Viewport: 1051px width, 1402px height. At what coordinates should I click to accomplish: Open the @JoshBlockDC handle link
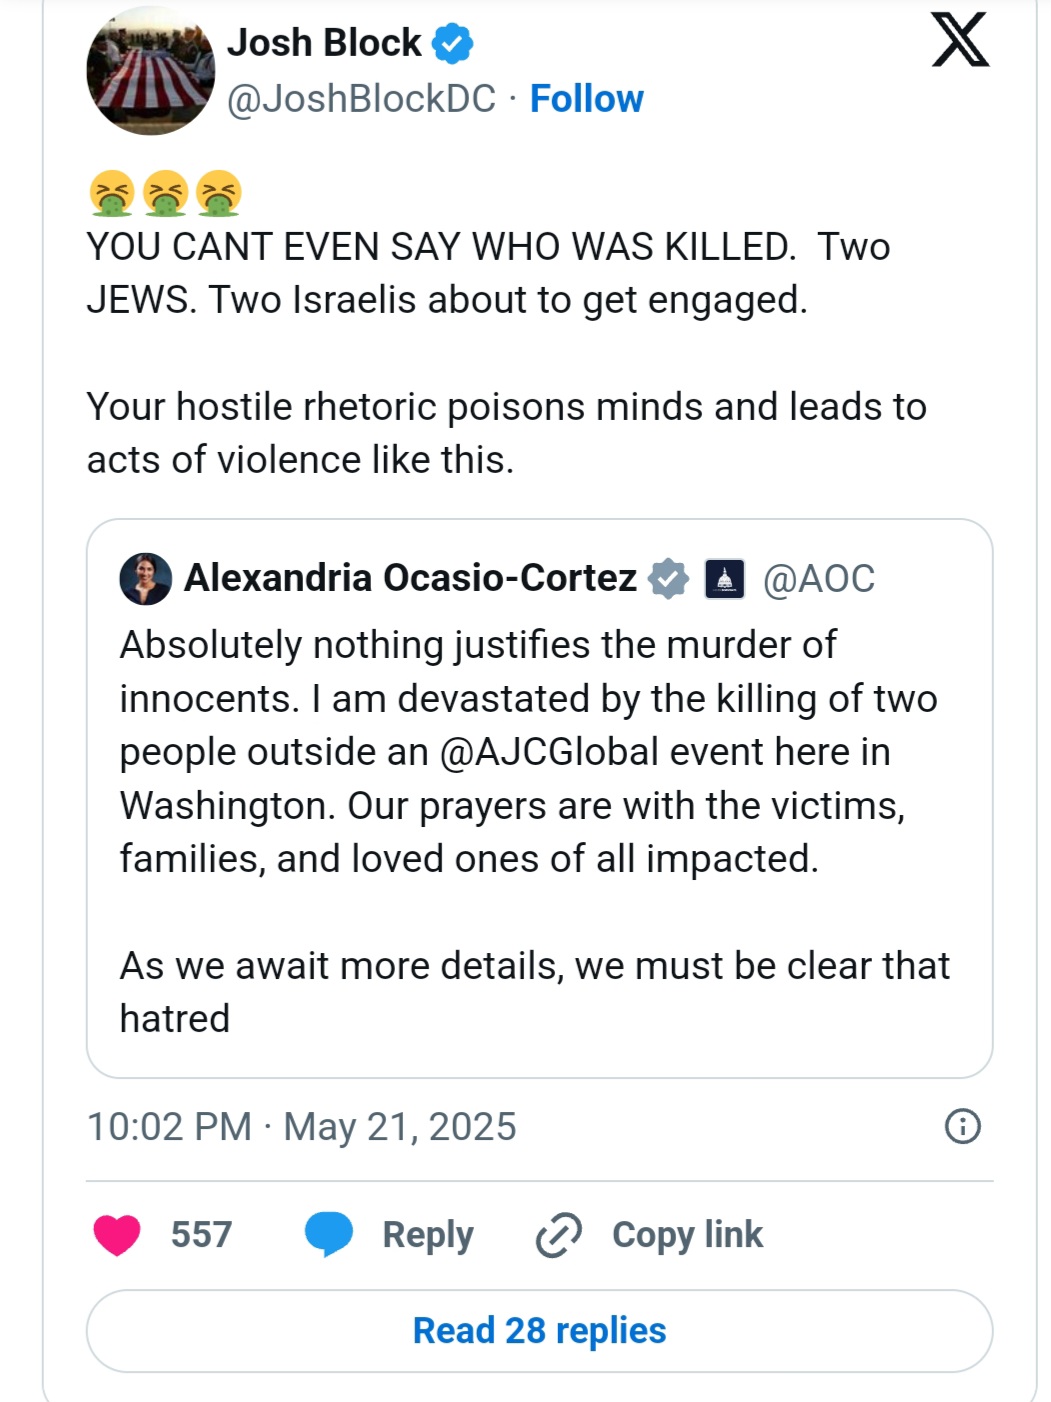[361, 99]
